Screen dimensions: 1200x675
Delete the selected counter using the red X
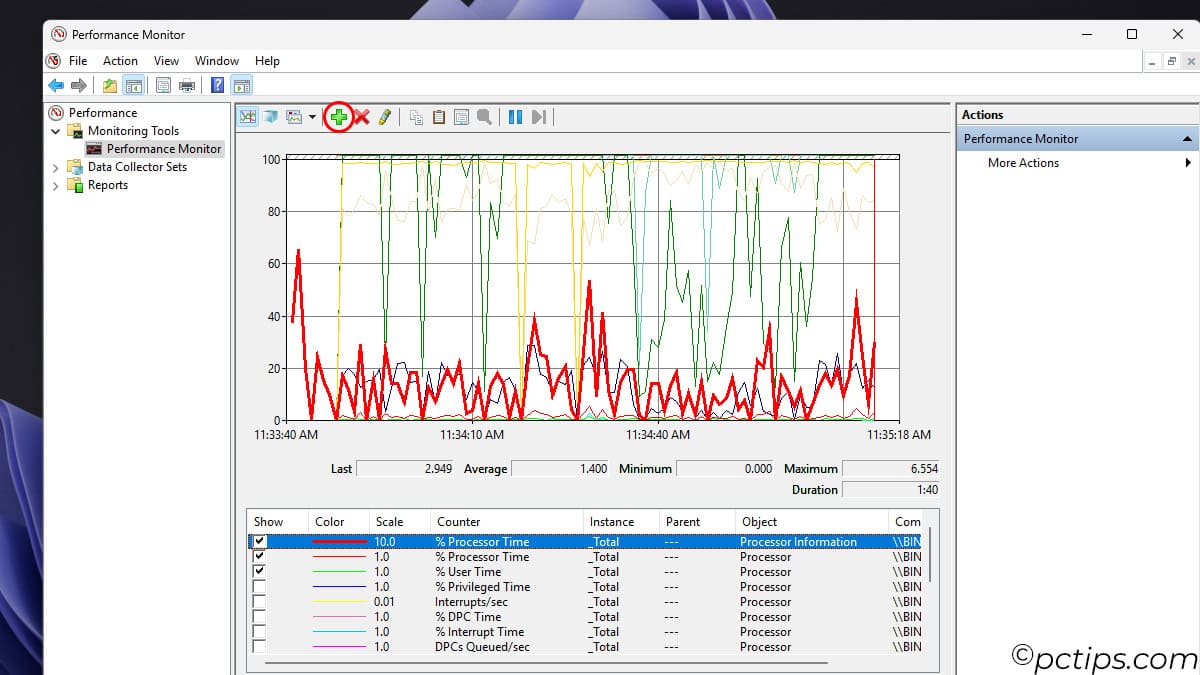click(361, 117)
